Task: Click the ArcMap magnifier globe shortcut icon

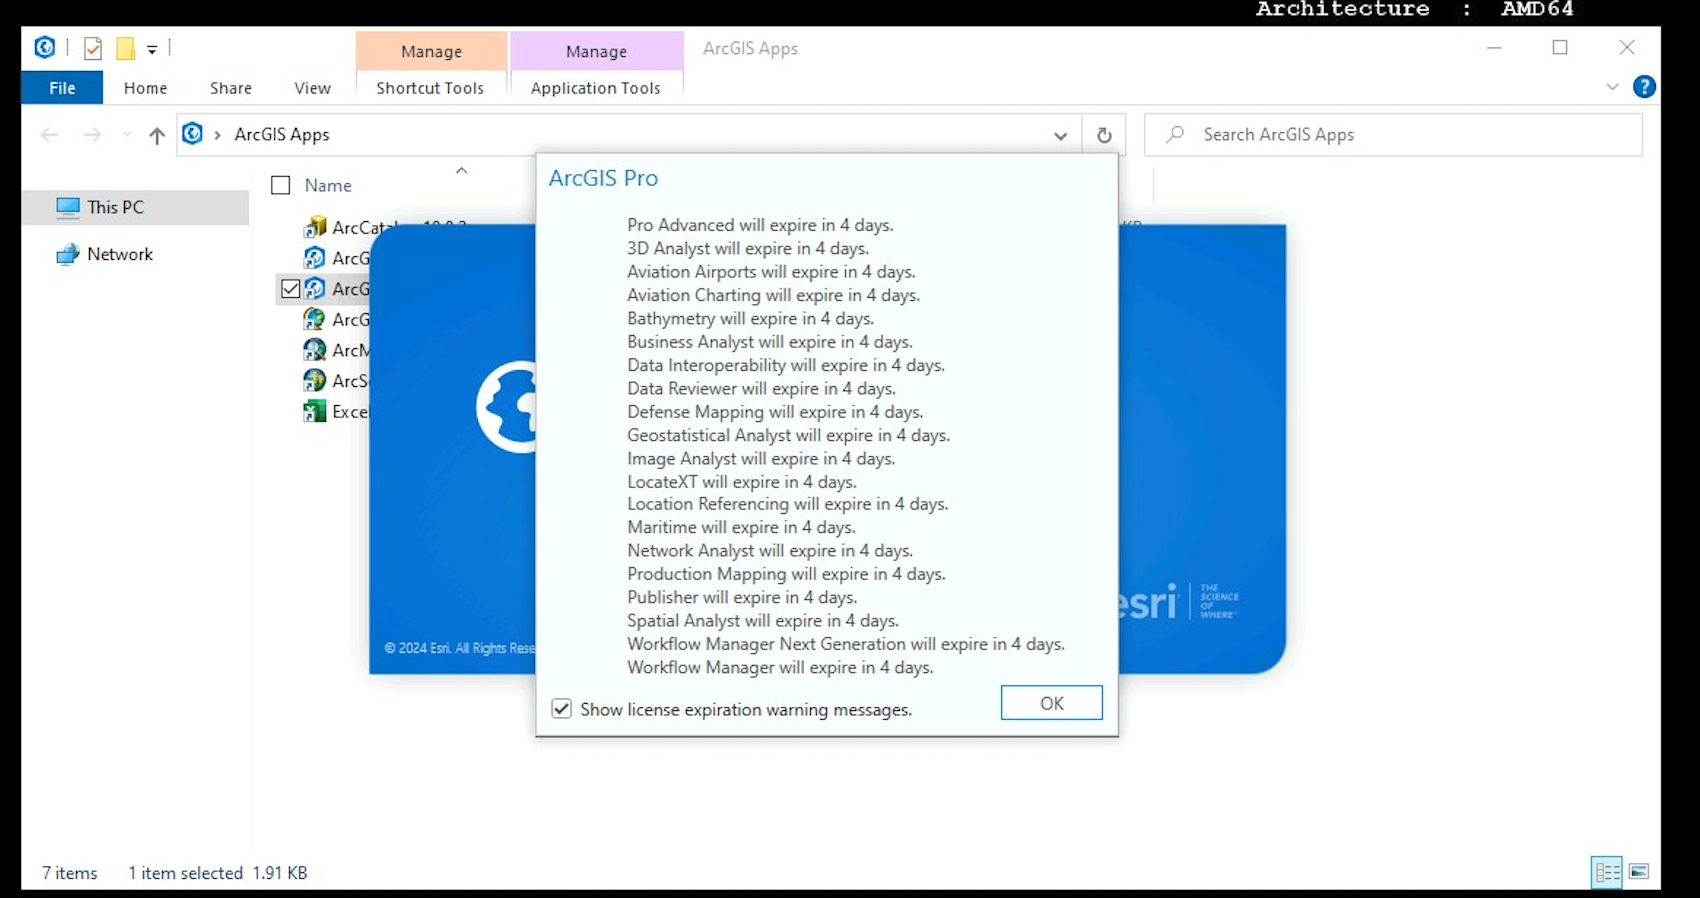Action: coord(315,350)
